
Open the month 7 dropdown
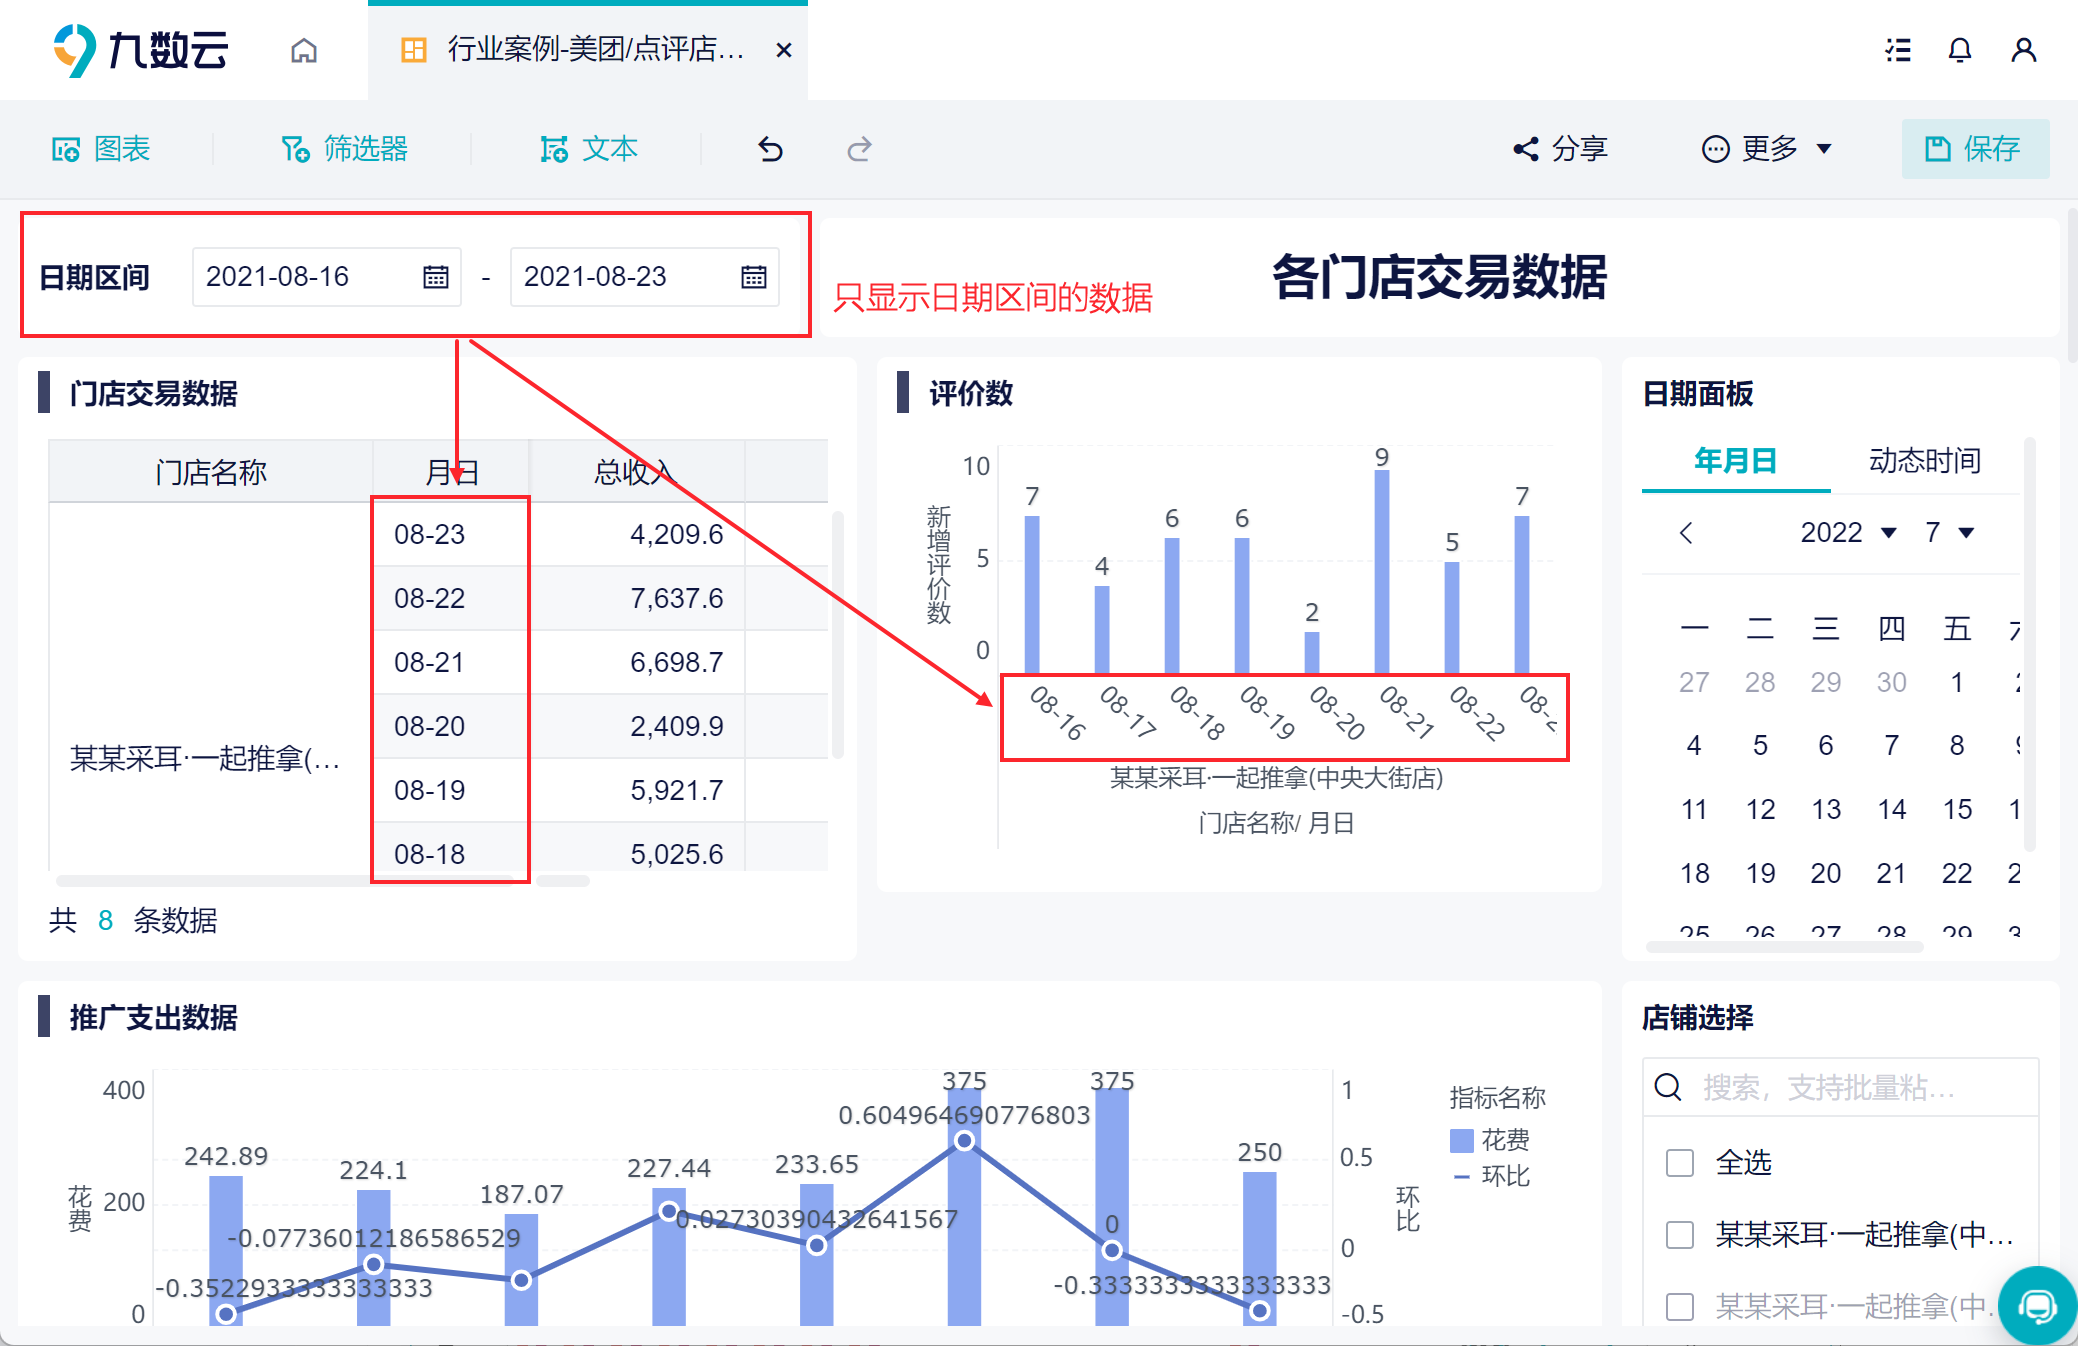click(x=1950, y=532)
